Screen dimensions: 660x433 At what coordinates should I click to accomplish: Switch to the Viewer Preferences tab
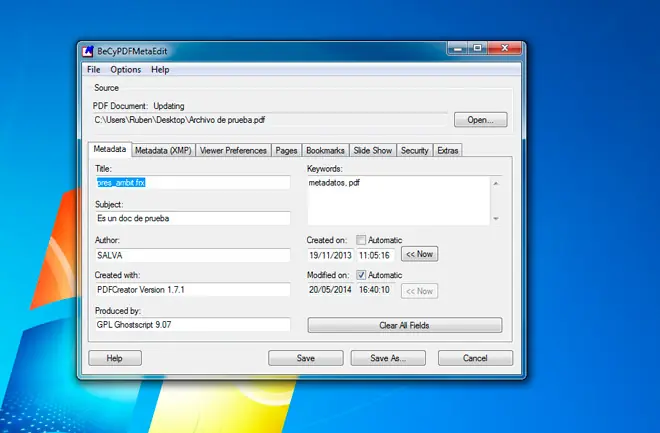tap(233, 150)
